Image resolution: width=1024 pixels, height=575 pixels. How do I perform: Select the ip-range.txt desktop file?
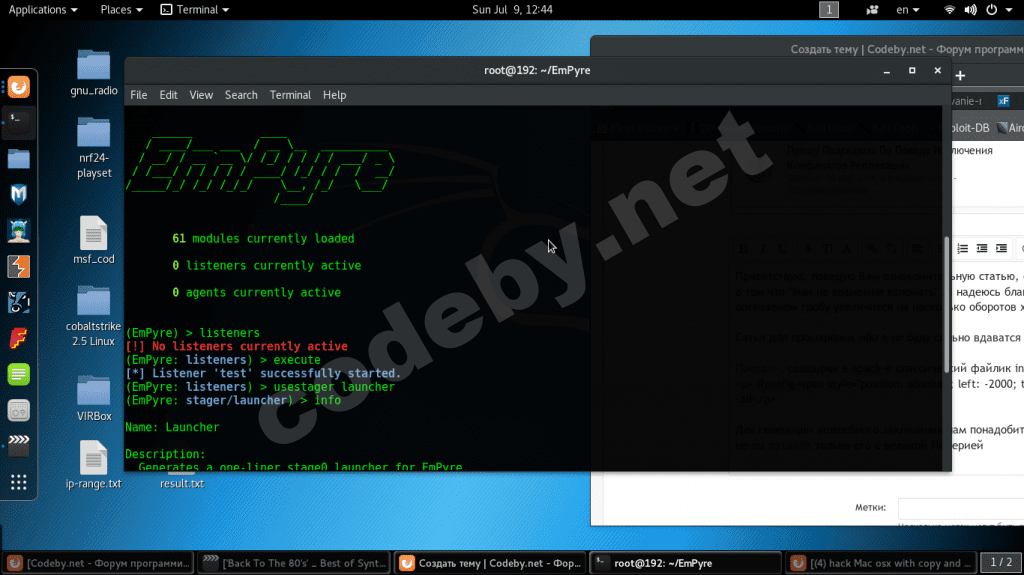point(93,465)
